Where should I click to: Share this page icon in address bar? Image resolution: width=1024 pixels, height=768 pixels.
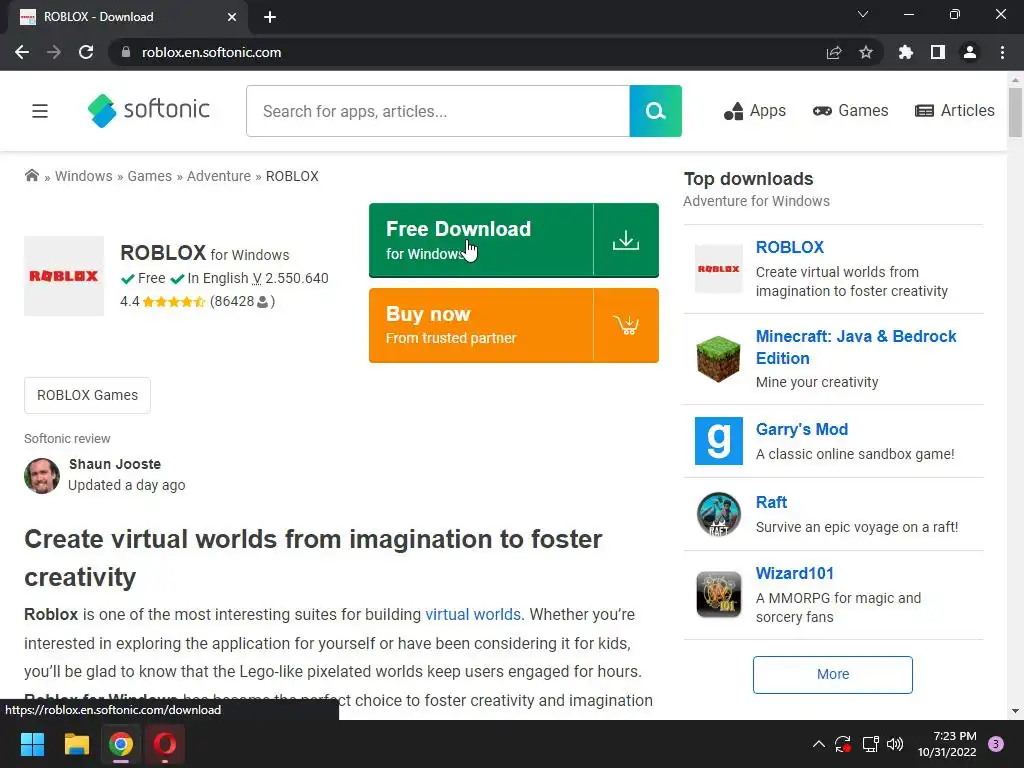[x=834, y=52]
